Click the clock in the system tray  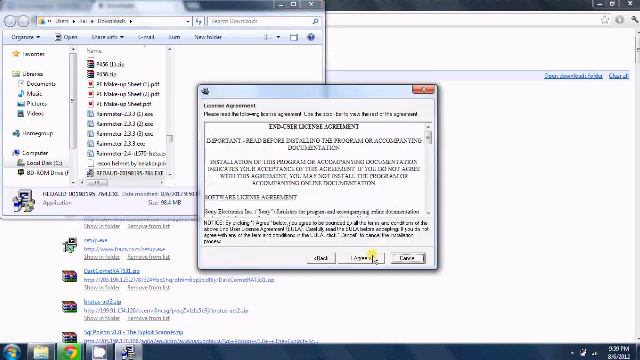tap(619, 352)
